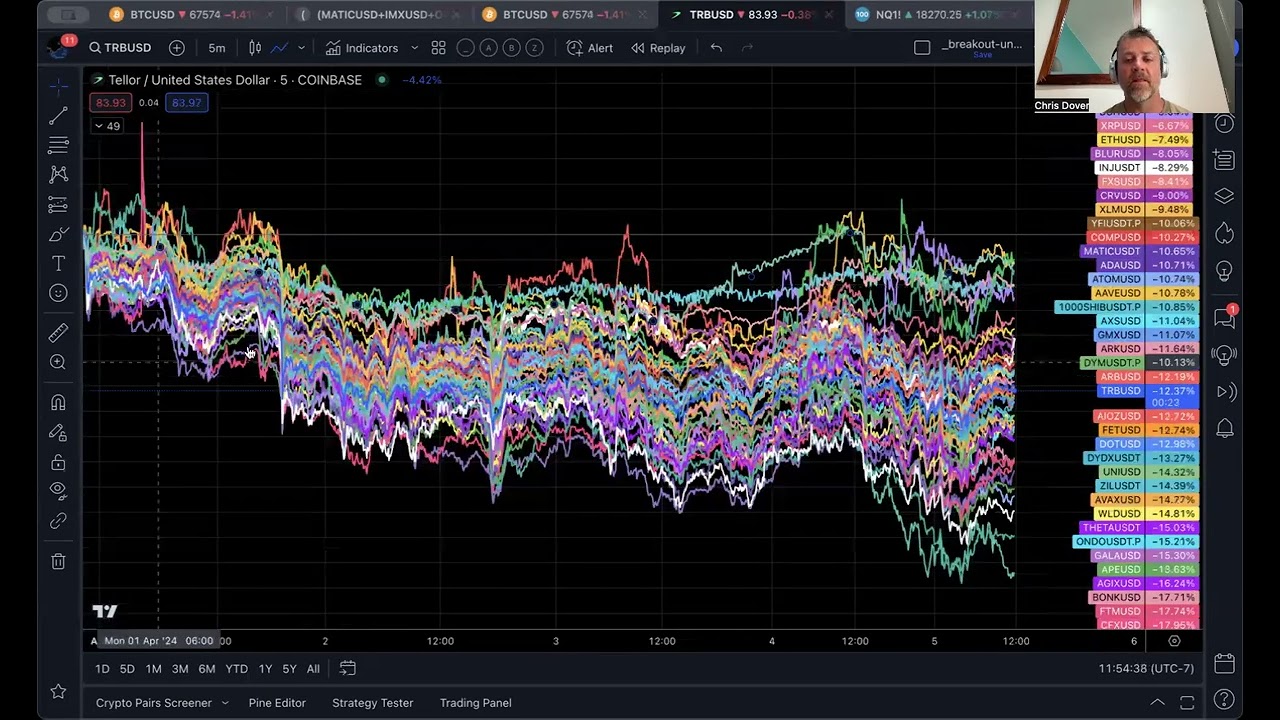
Task: Select the Measure ruler tool
Action: (x=58, y=332)
